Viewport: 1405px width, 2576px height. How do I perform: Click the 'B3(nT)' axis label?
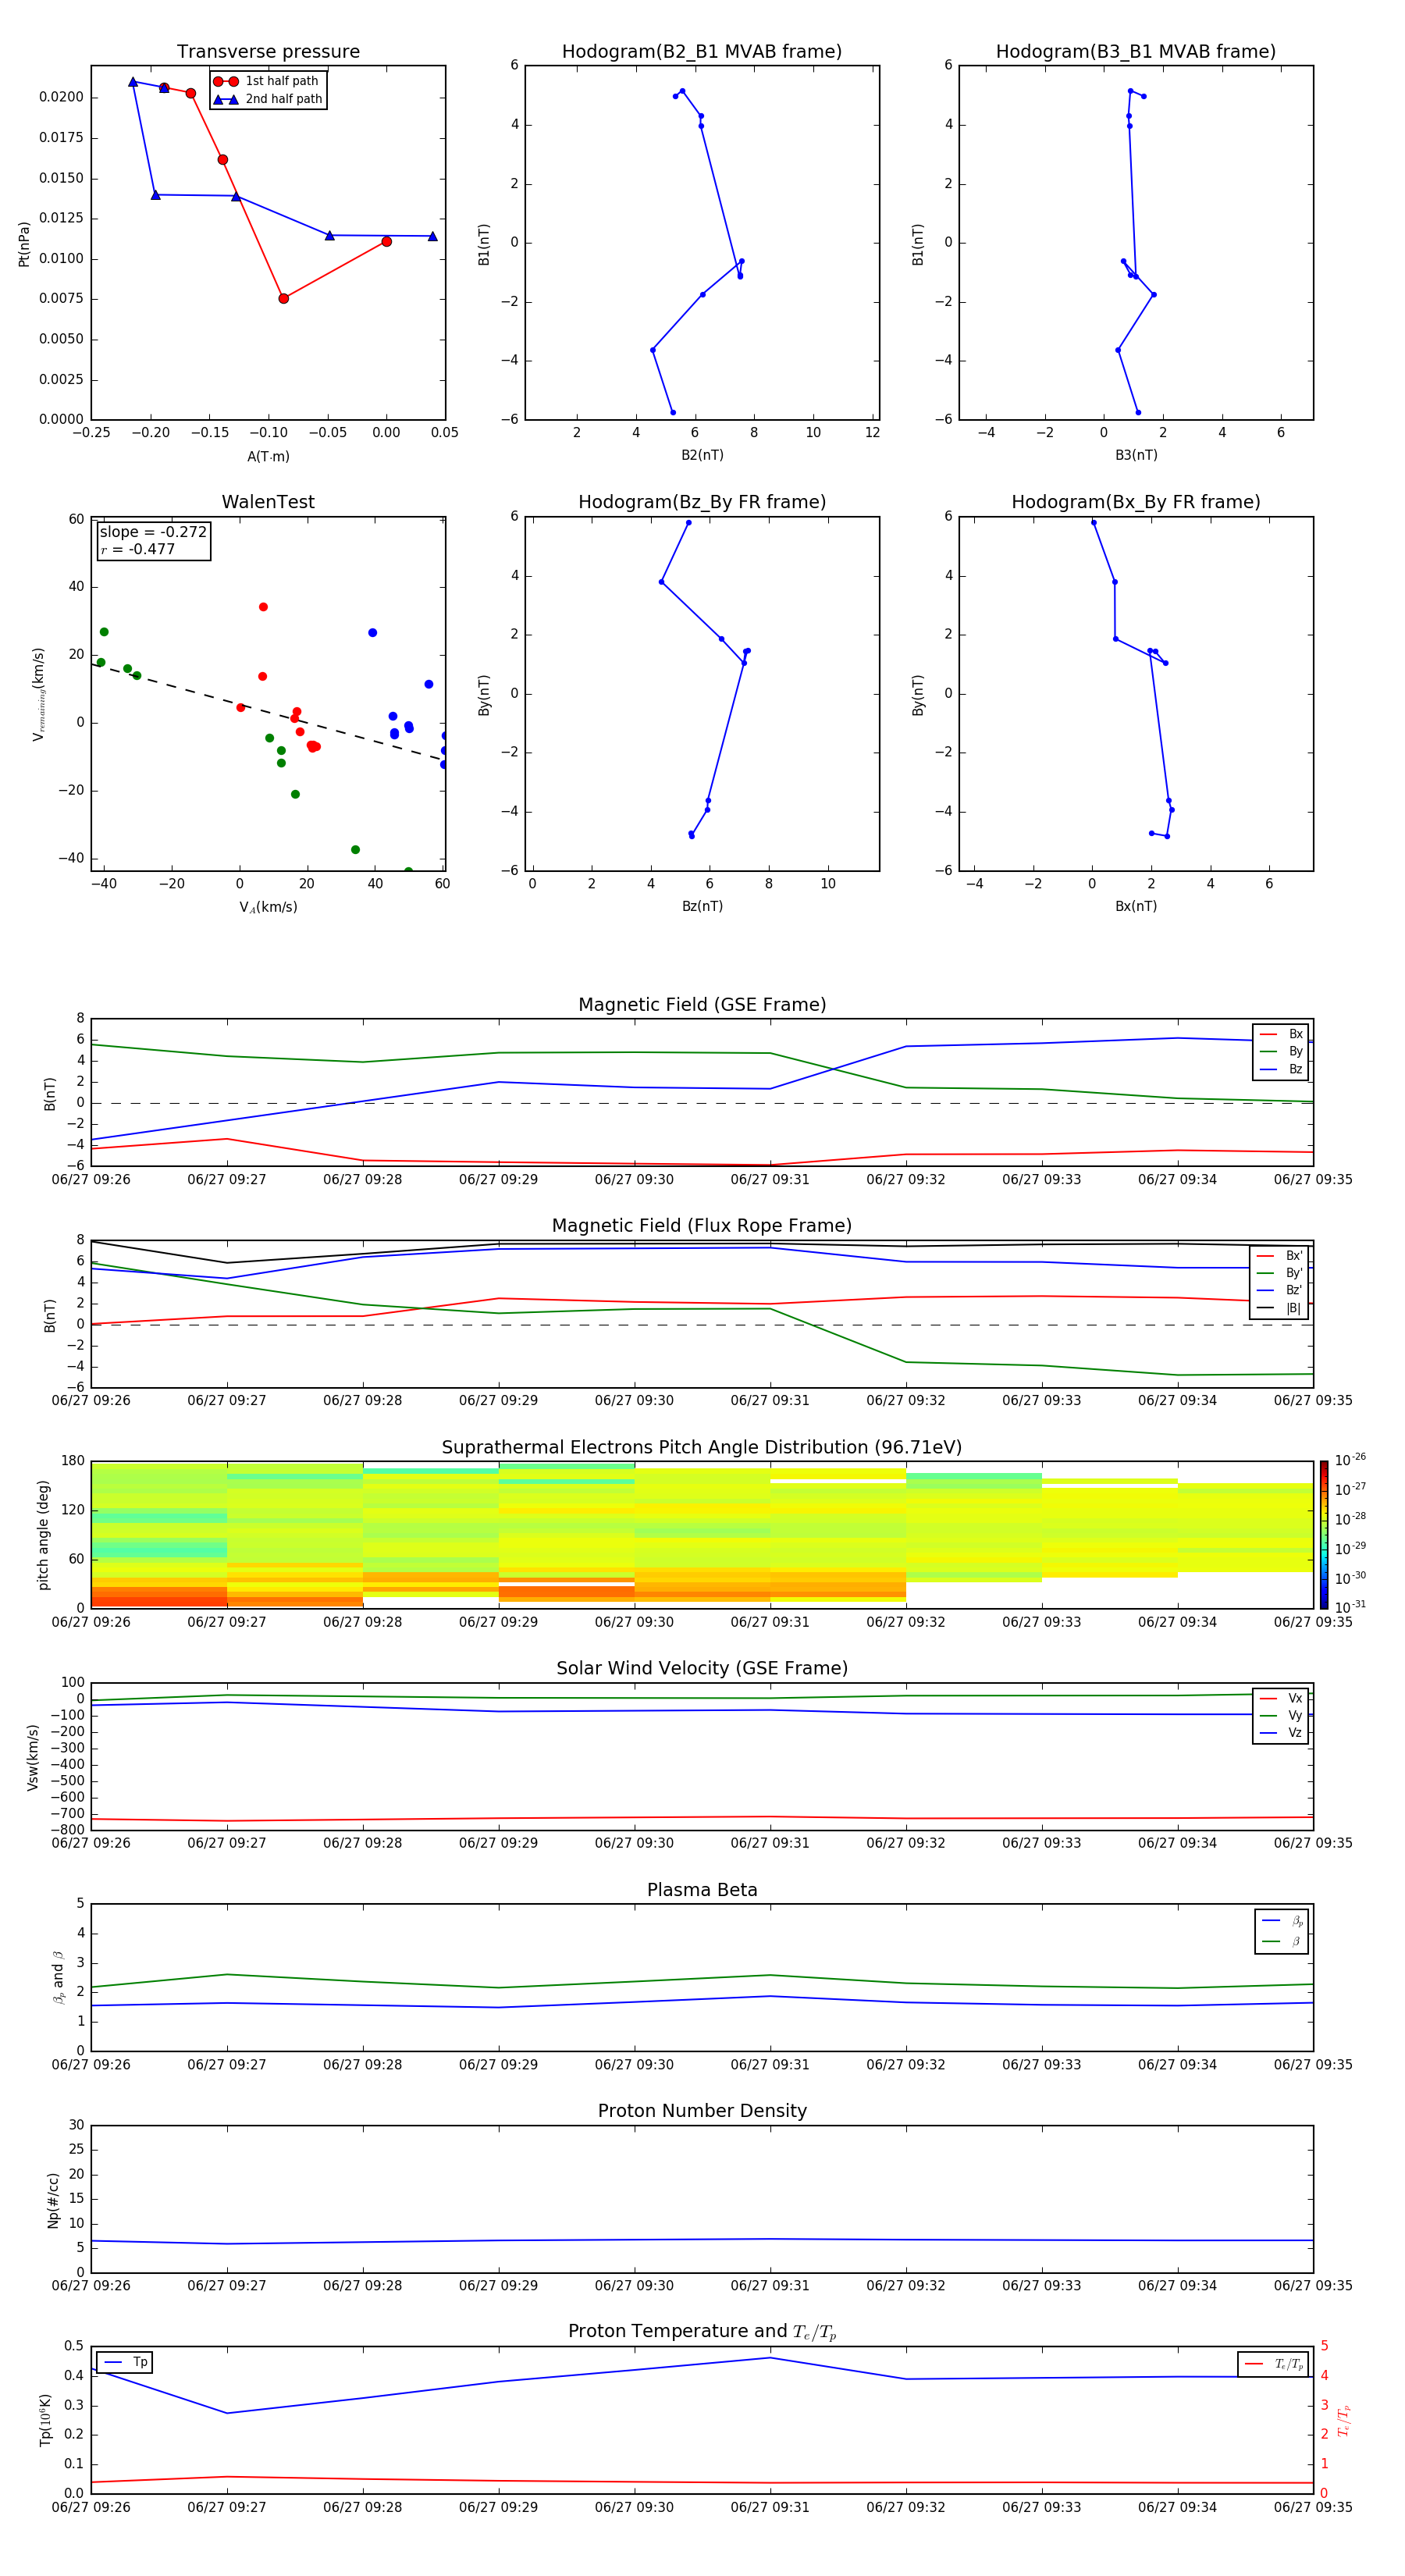[1136, 455]
